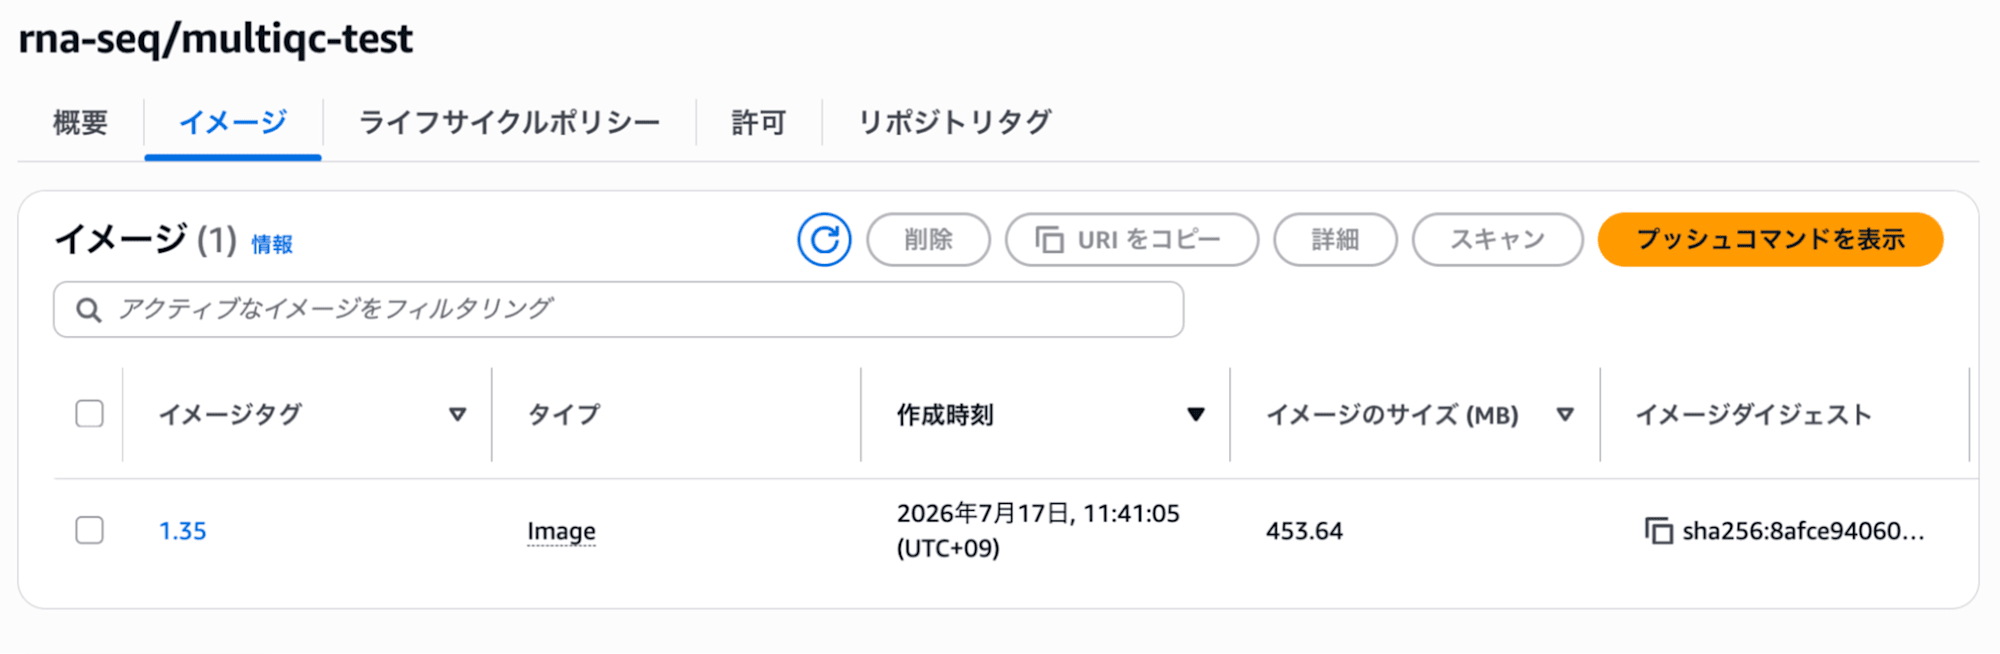The image size is (2000, 654).
Task: Open the 許可 tab
Action: point(759,123)
